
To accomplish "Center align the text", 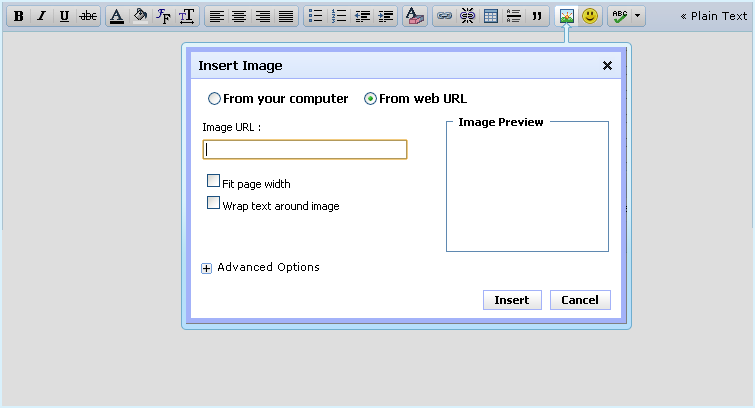I will pos(239,16).
